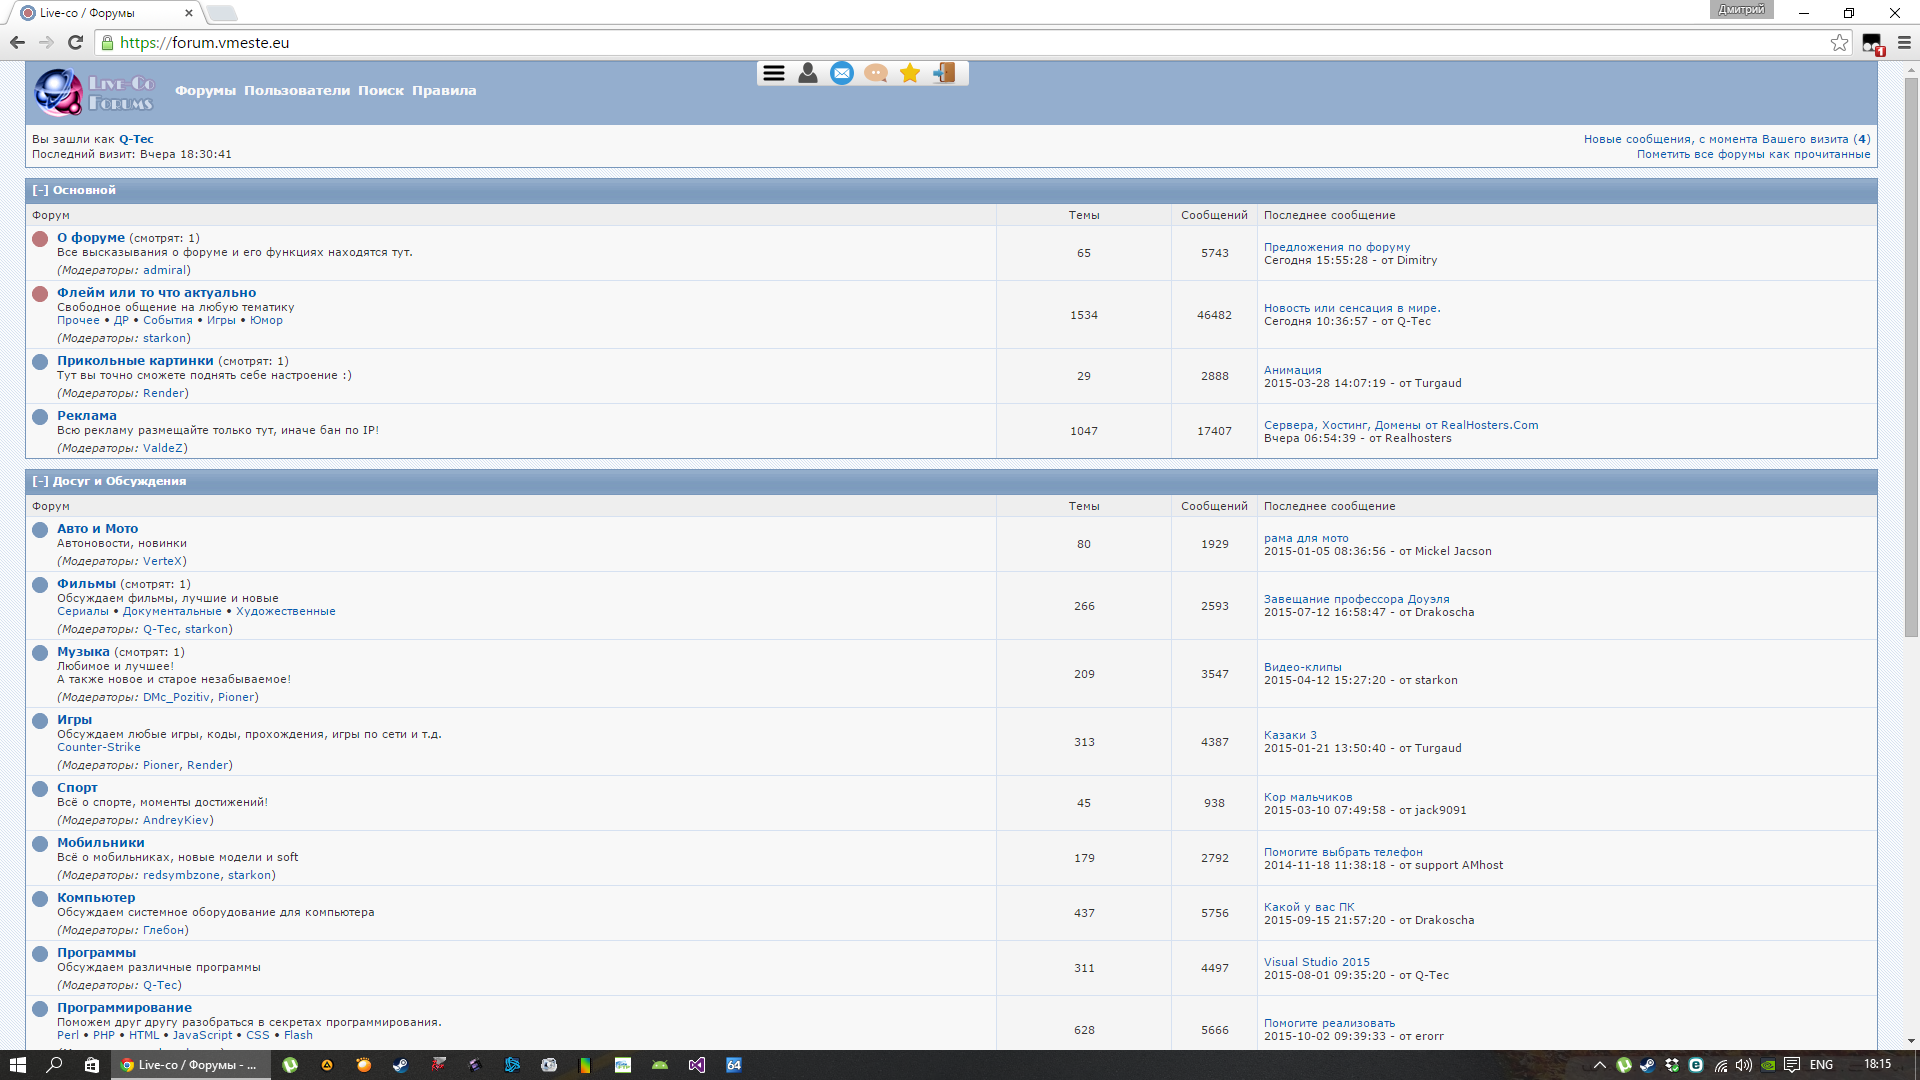The height and width of the screenshot is (1080, 1920).
Task: Click Пометить все форумы как прочитанные
Action: pyautogui.click(x=1753, y=154)
